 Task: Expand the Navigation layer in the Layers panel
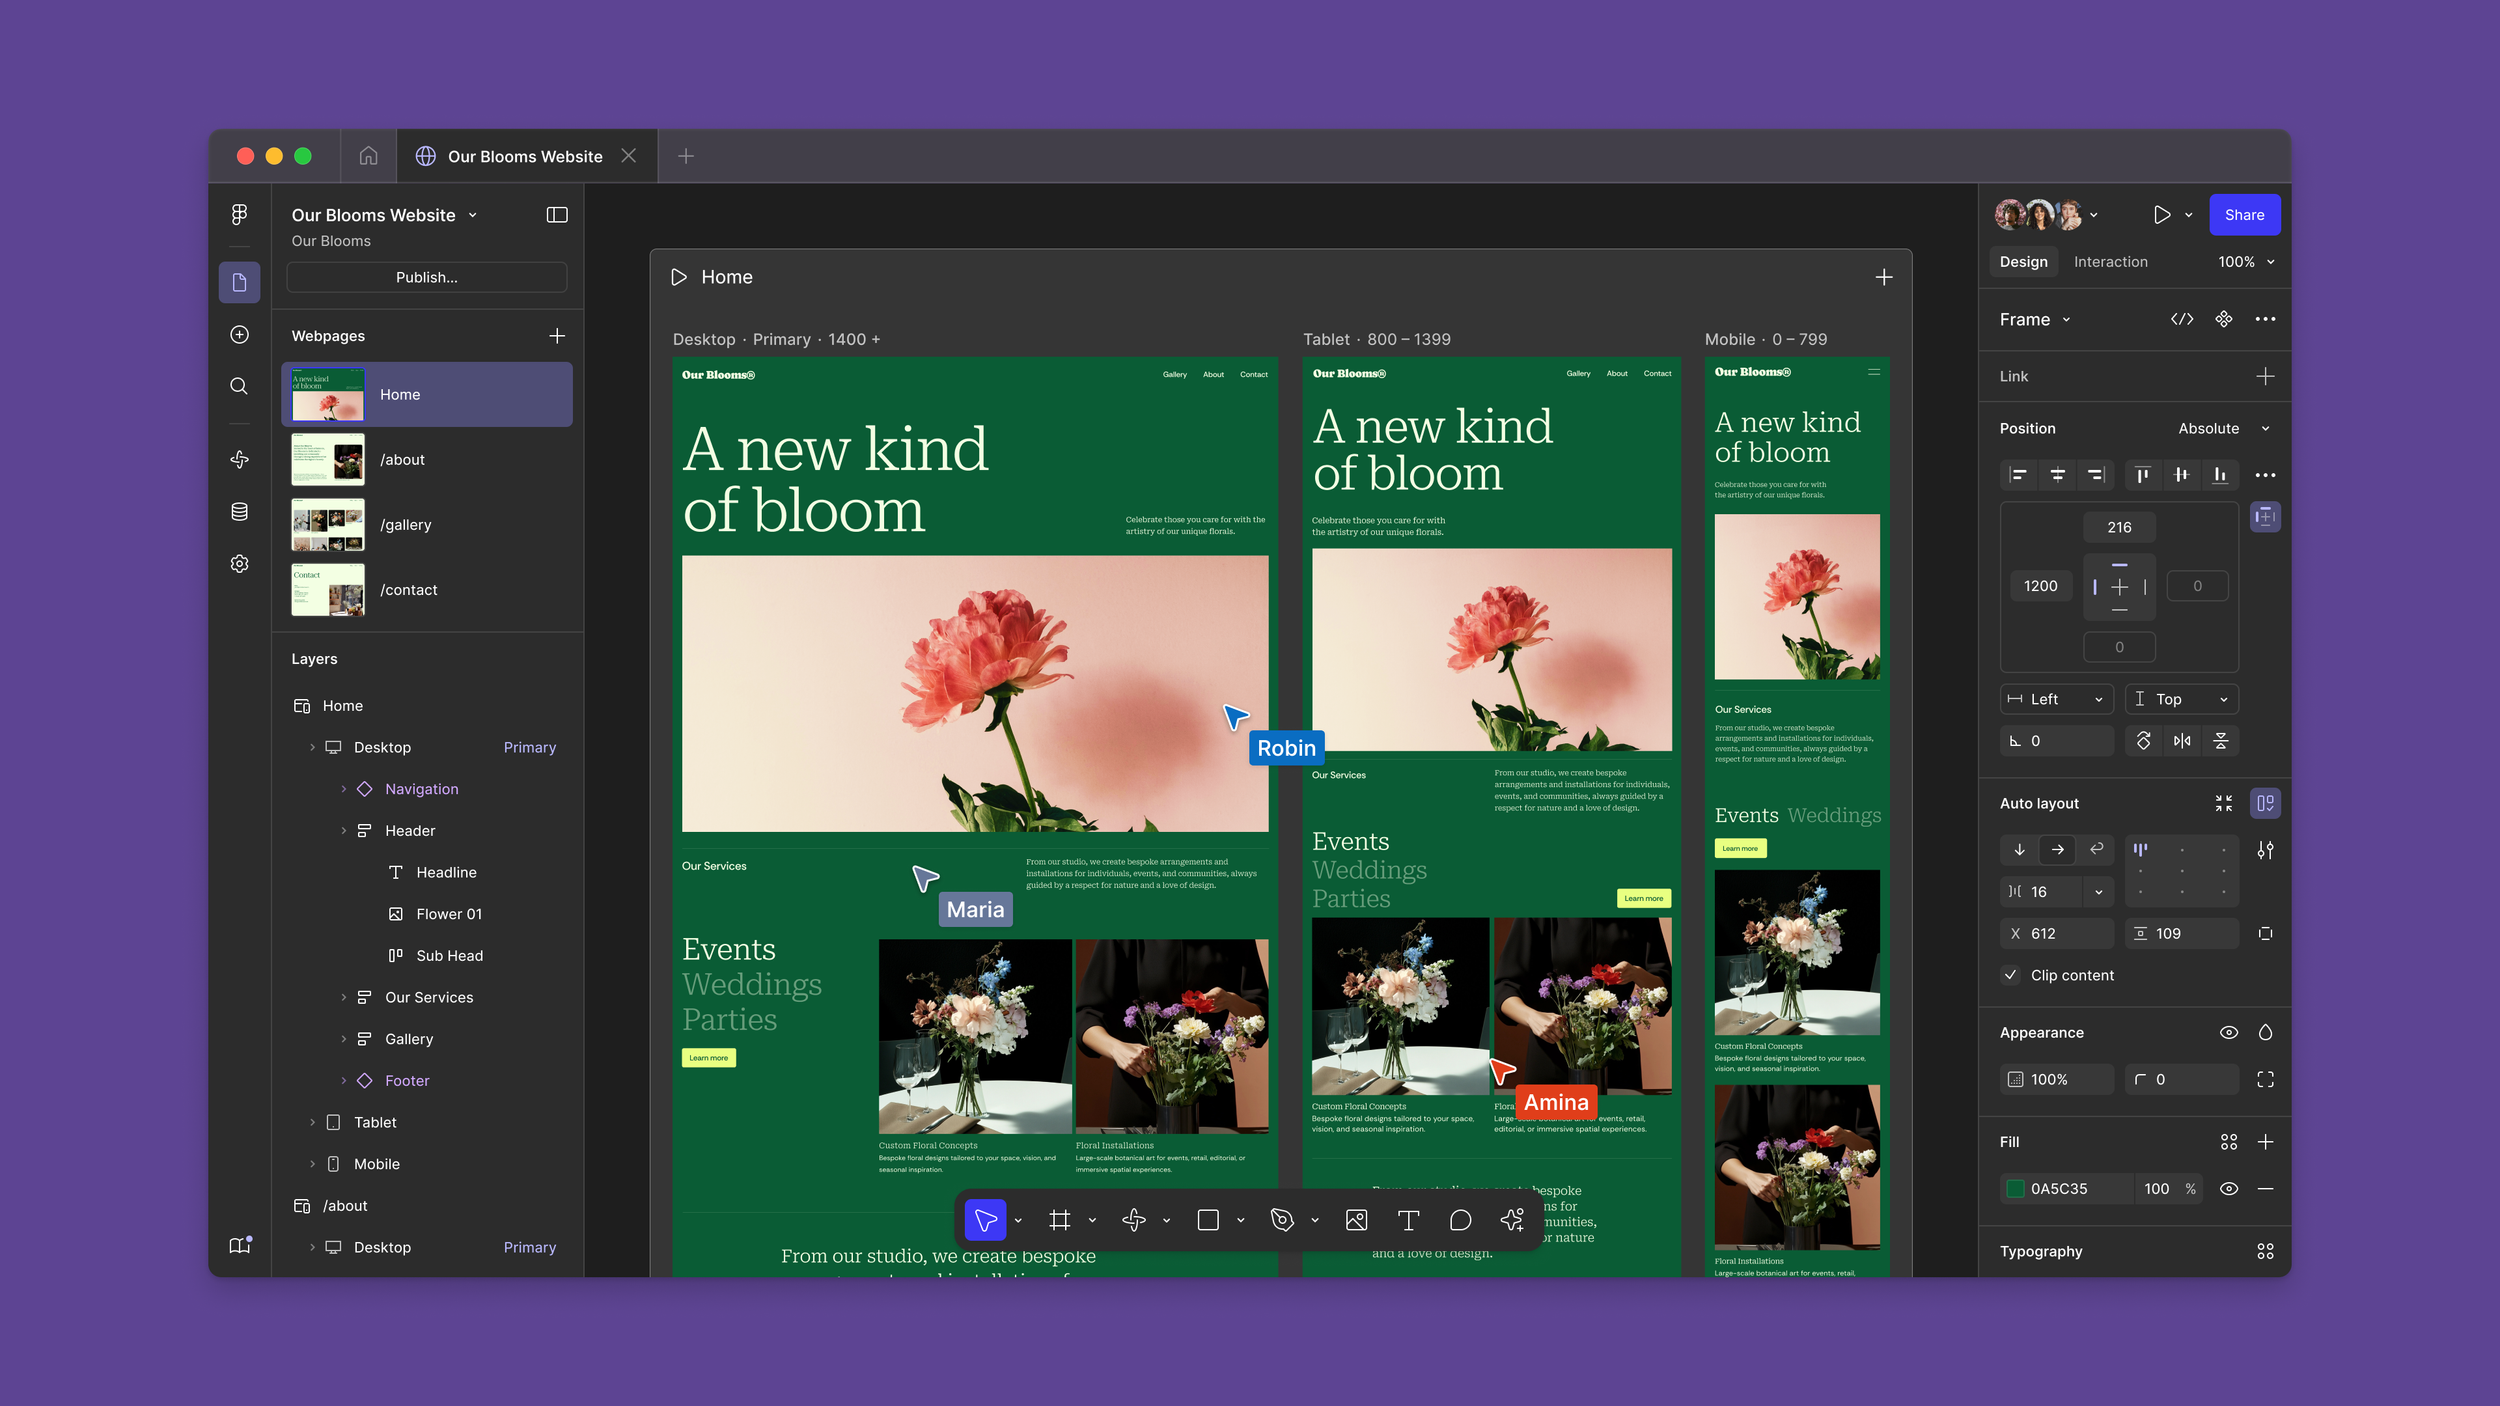point(344,788)
